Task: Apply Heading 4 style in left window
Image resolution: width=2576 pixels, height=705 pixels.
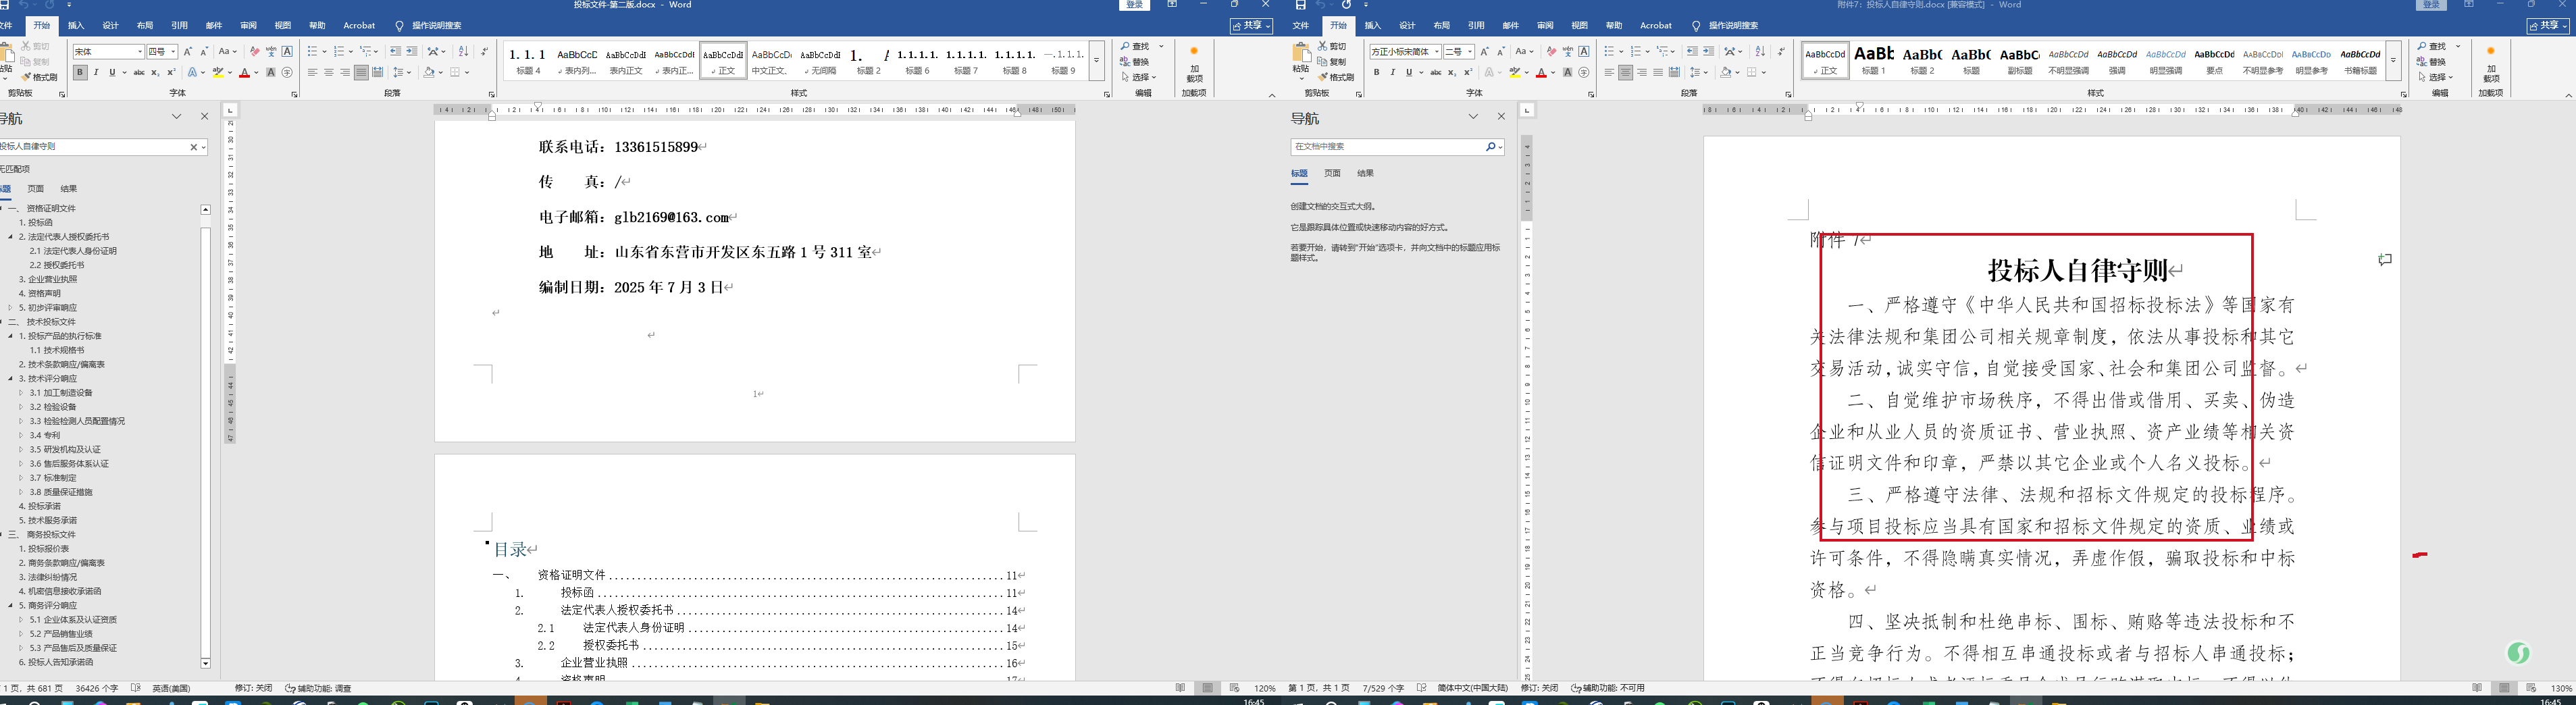Action: (x=528, y=60)
